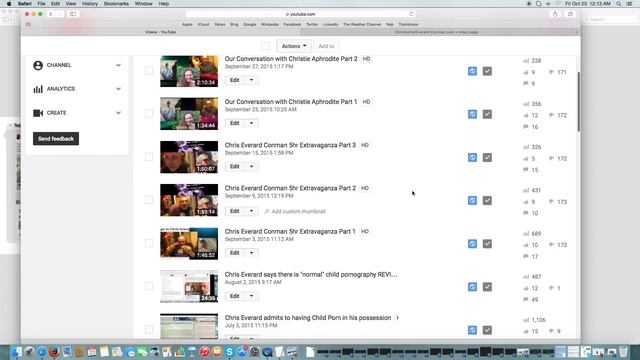Open the Help menu
The height and width of the screenshot is (360, 640).
click(x=164, y=4)
